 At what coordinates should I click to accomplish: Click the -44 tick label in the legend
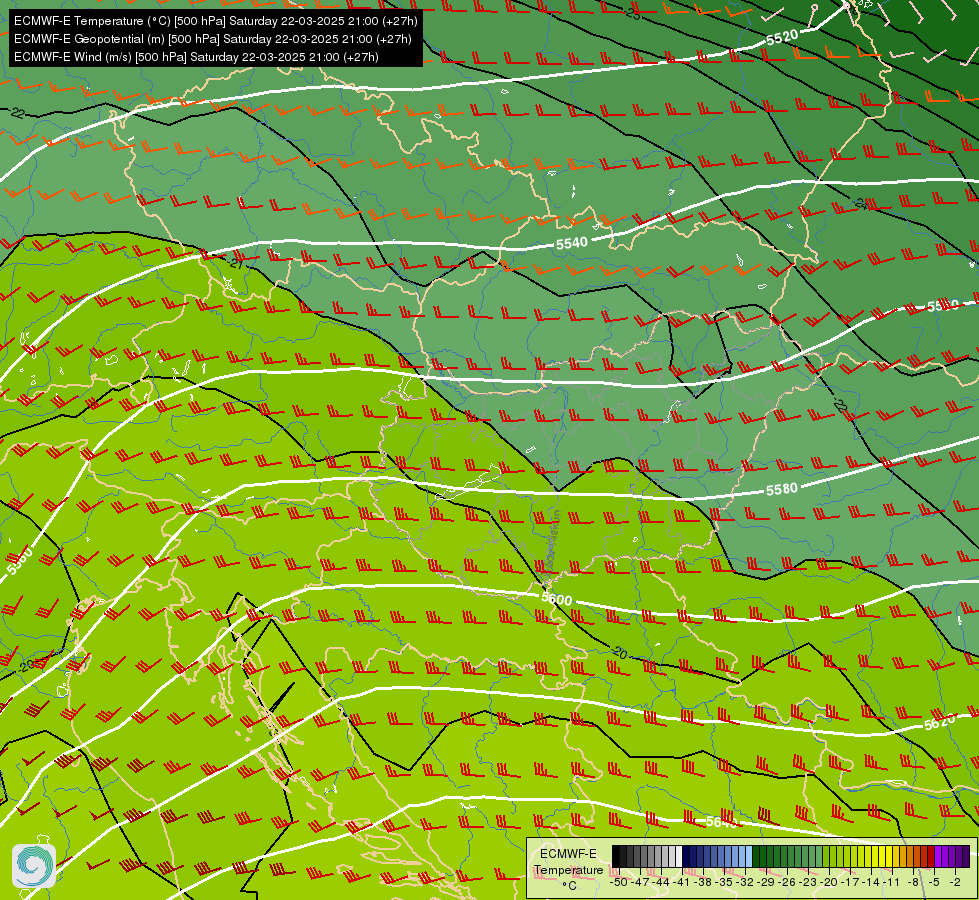(x=661, y=882)
